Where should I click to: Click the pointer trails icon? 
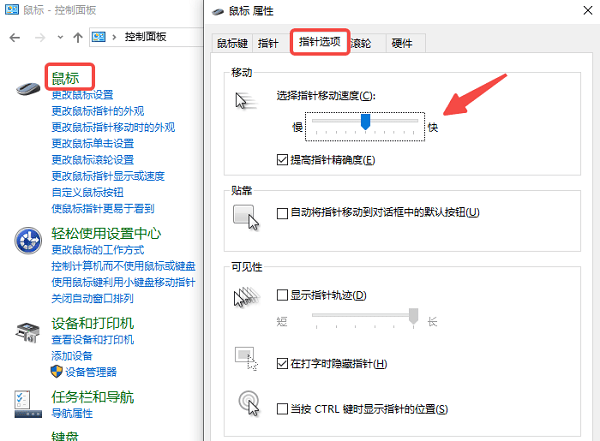(x=246, y=297)
